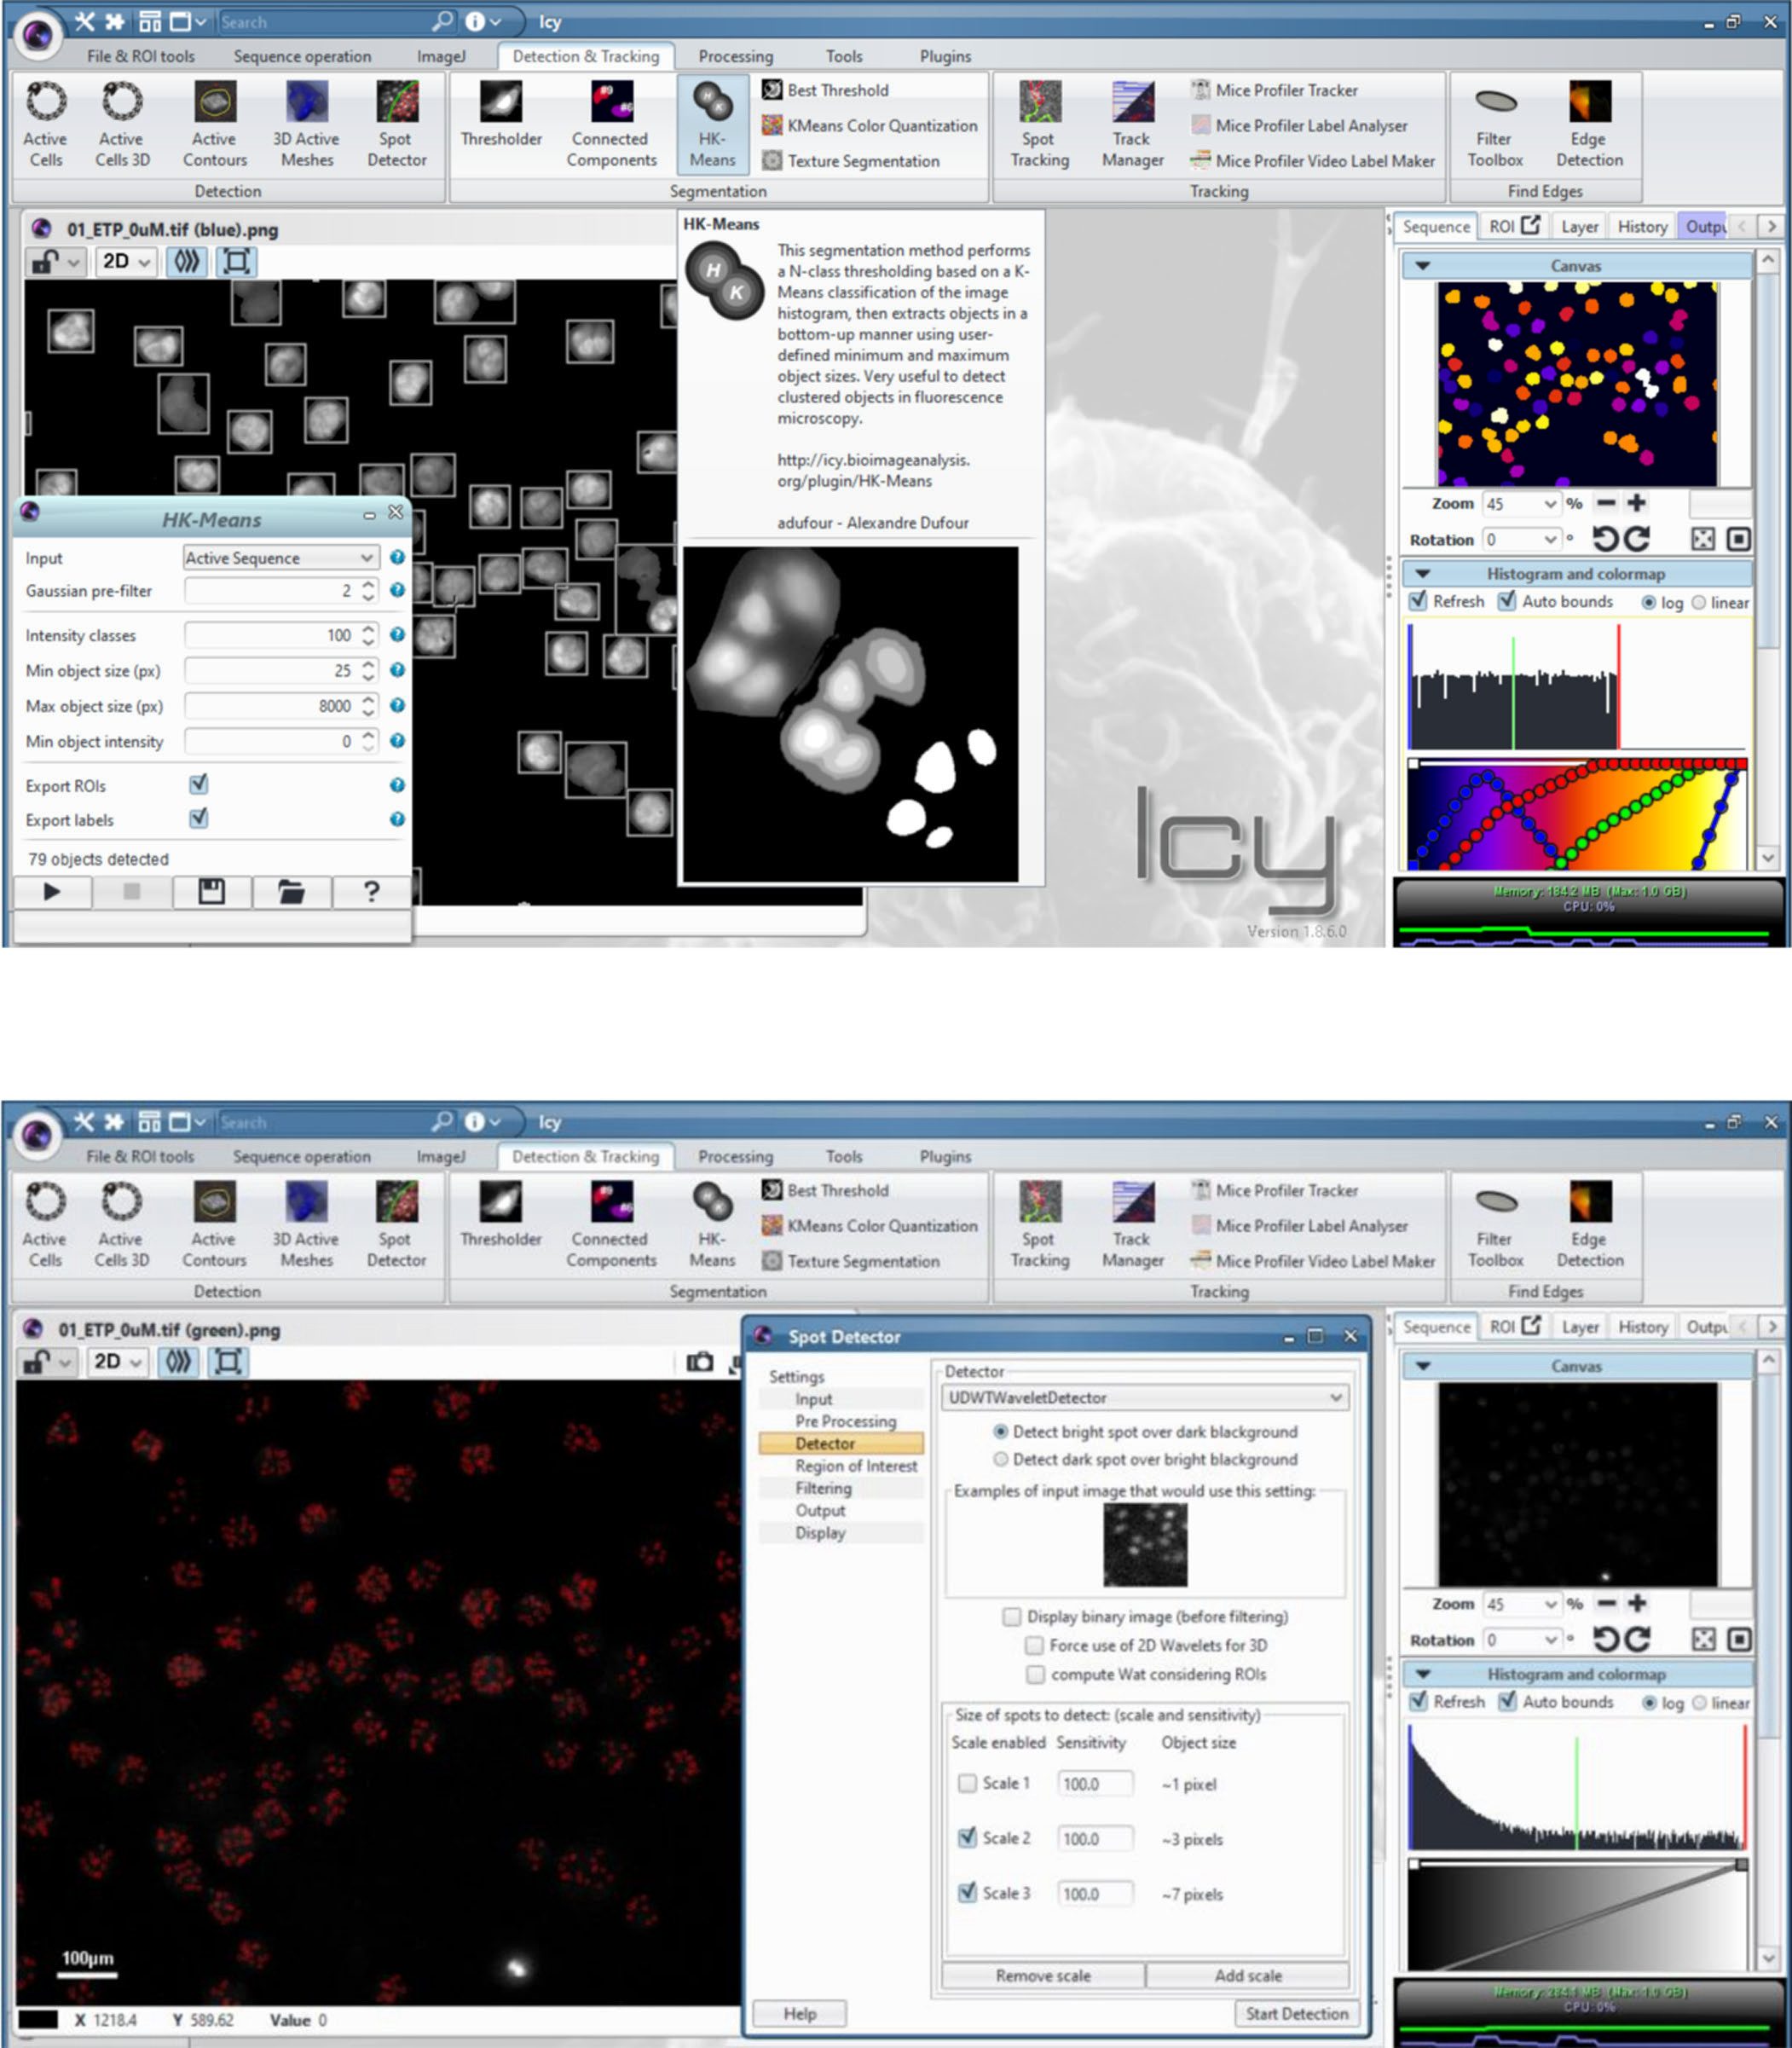Click the Start Detection button
Image resolution: width=1792 pixels, height=2048 pixels.
click(x=1296, y=2013)
